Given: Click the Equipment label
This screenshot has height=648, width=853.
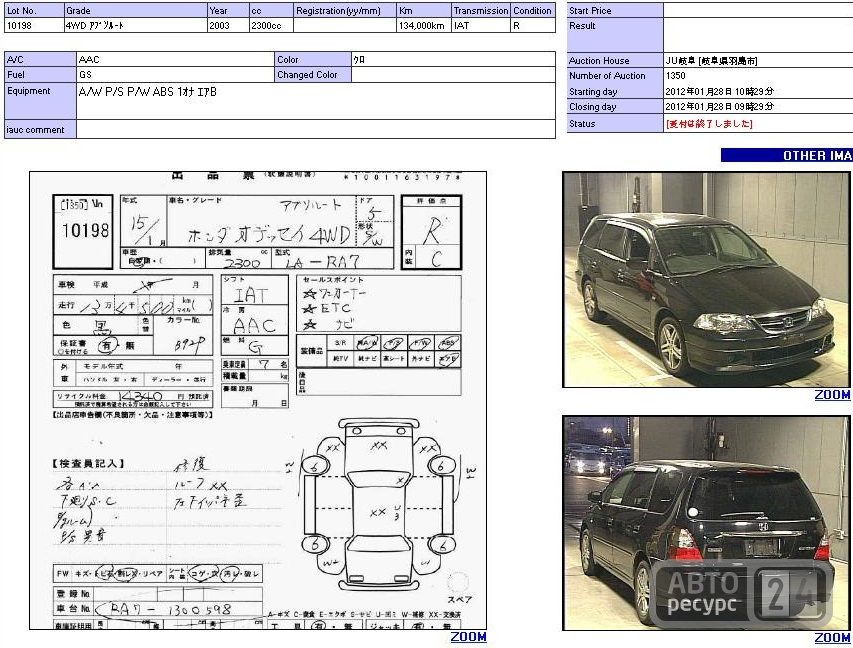Looking at the screenshot, I should 29,91.
